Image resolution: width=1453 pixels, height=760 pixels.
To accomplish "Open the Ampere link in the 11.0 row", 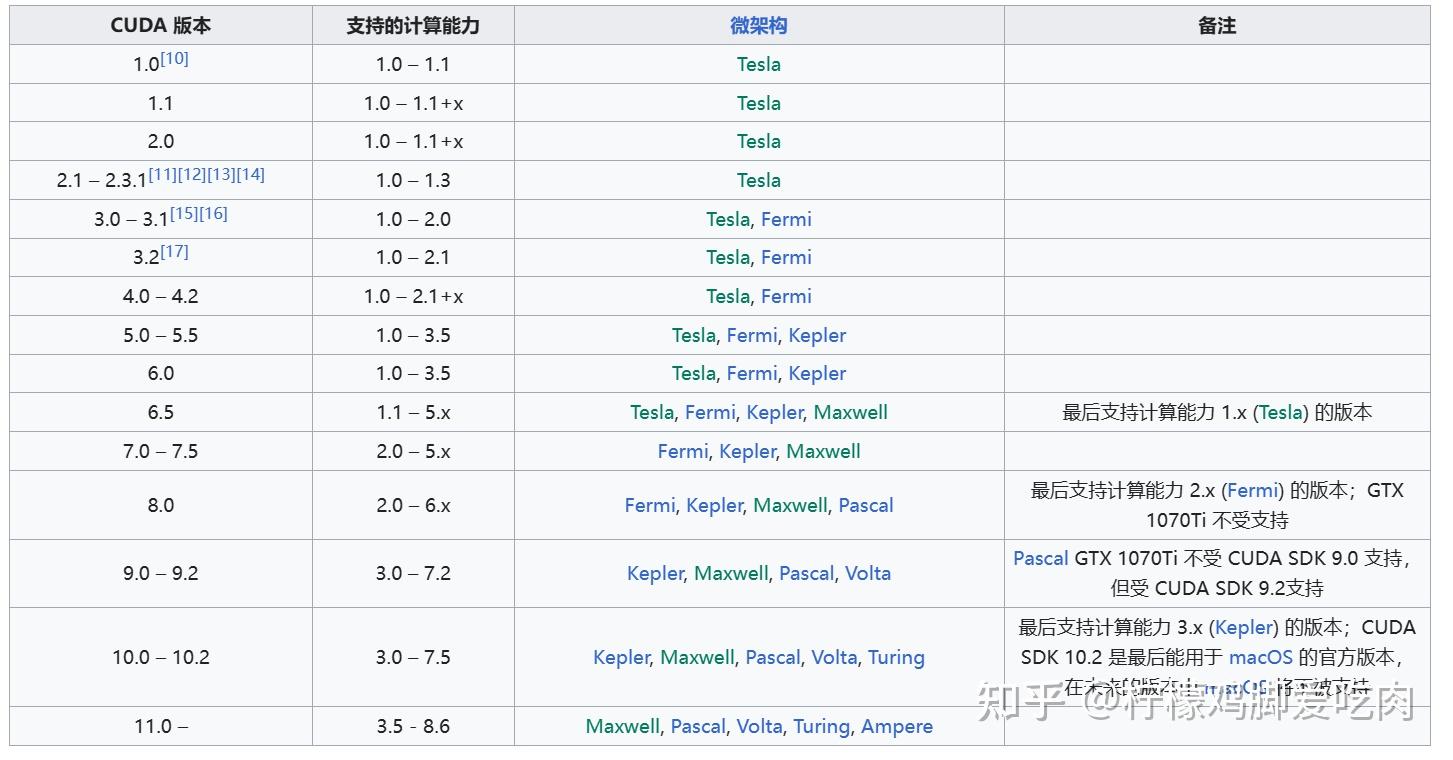I will pos(896,726).
